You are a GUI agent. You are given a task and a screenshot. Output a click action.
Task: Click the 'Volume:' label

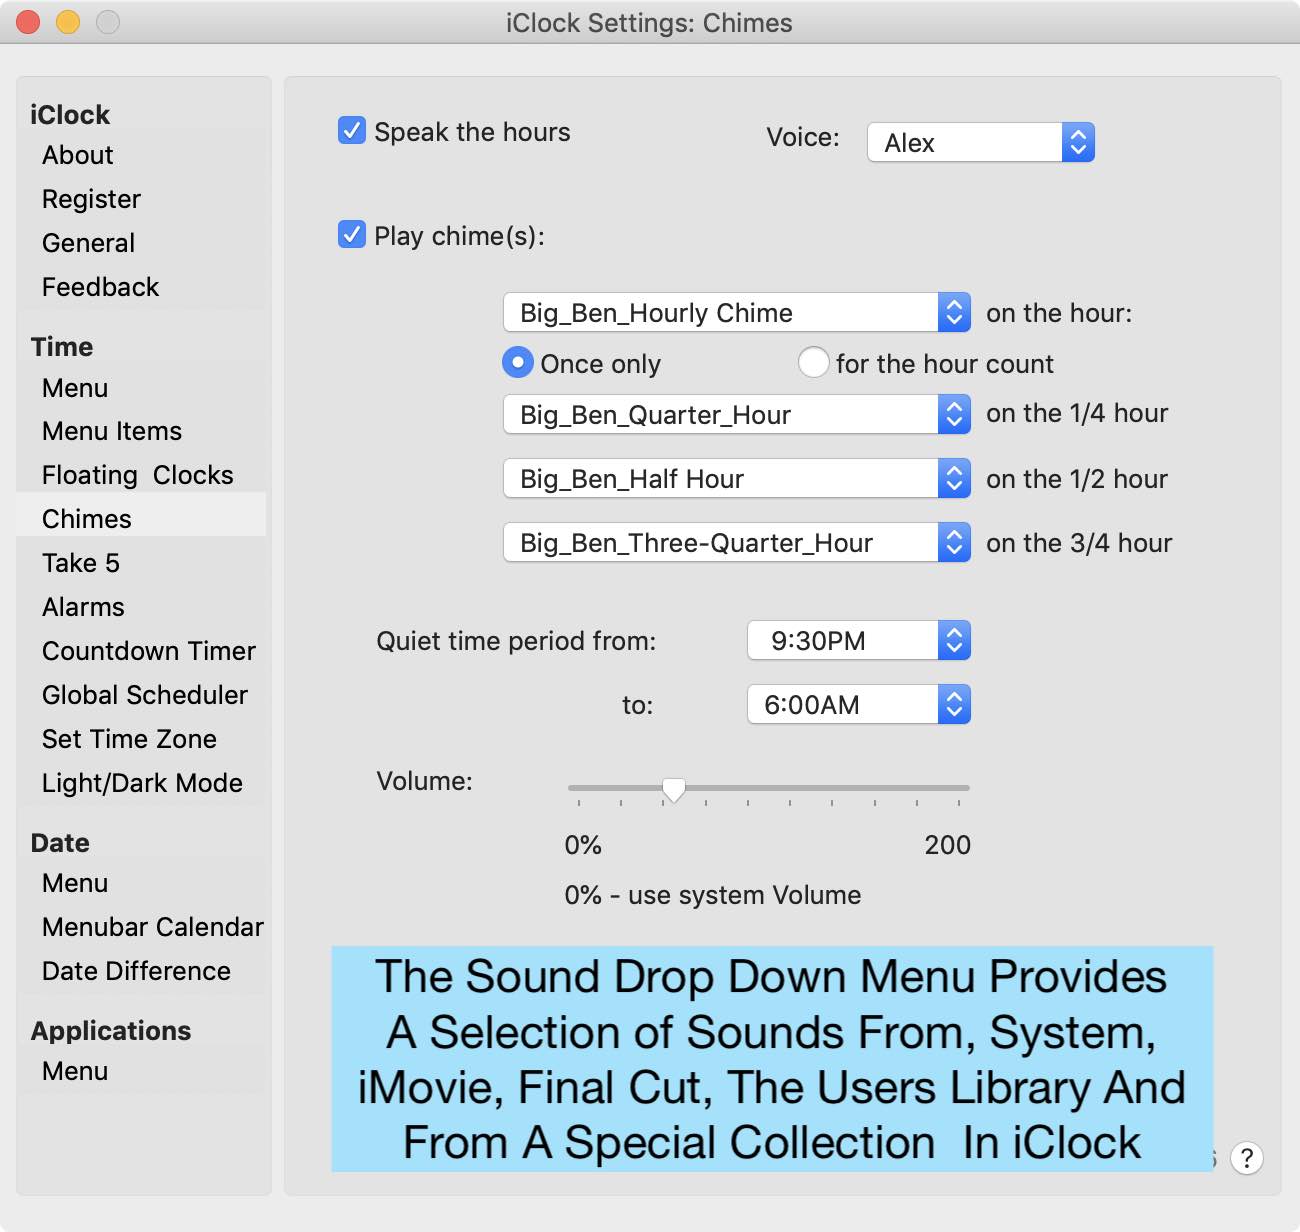(424, 781)
